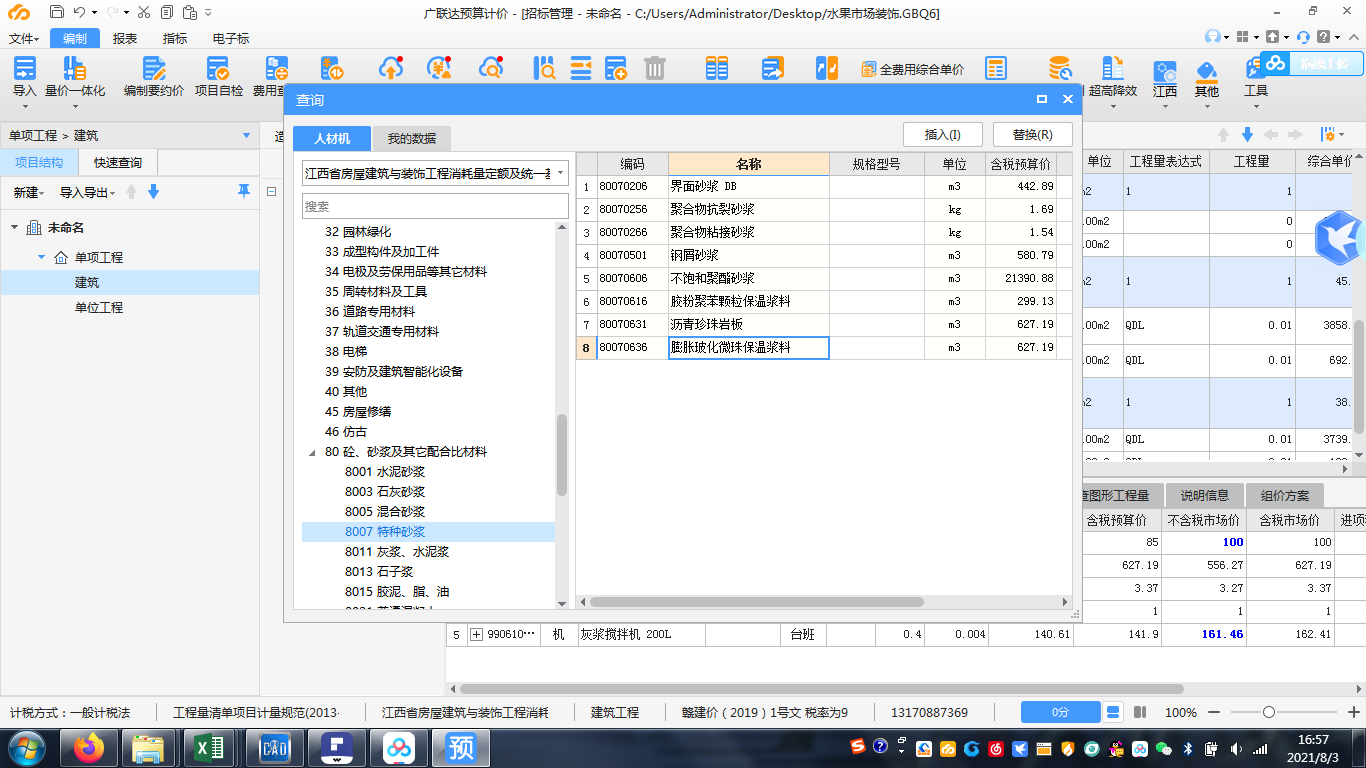Click the blue down arrow in project panel

[x=153, y=192]
